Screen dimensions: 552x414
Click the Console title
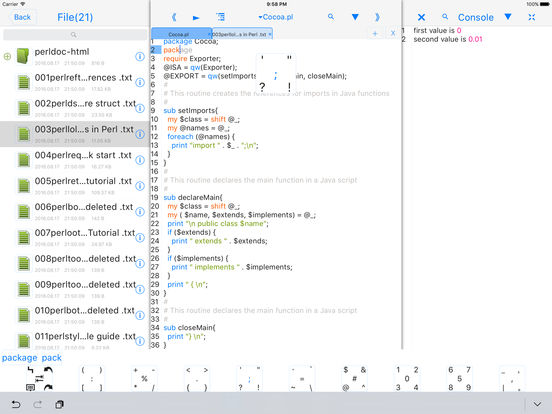tap(476, 17)
